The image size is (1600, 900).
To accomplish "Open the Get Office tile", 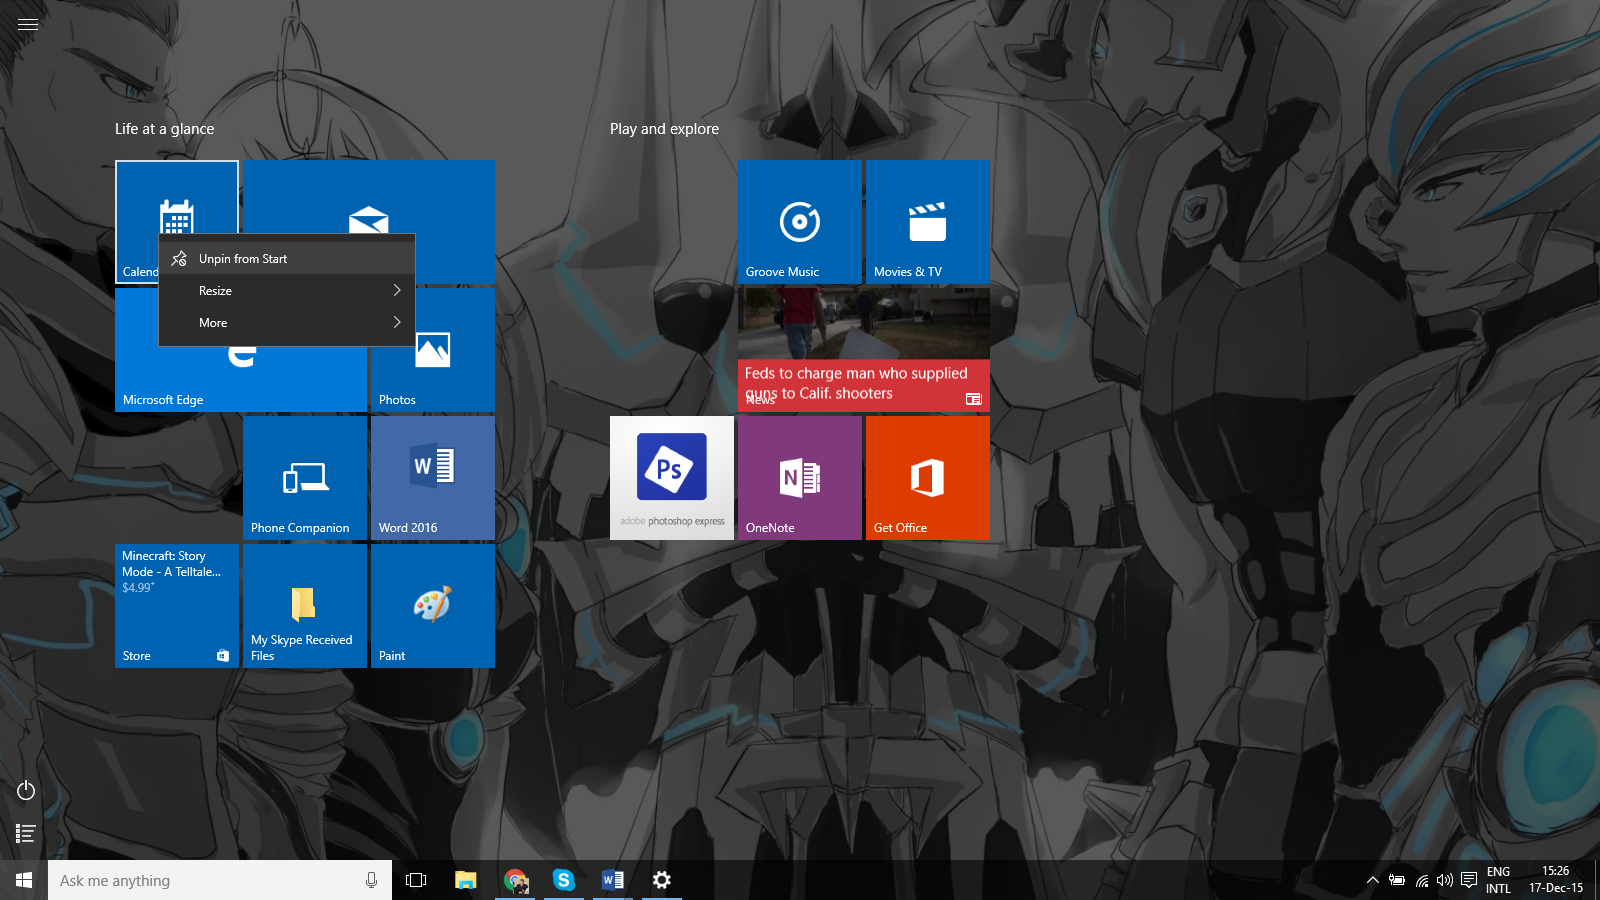I will pyautogui.click(x=928, y=478).
